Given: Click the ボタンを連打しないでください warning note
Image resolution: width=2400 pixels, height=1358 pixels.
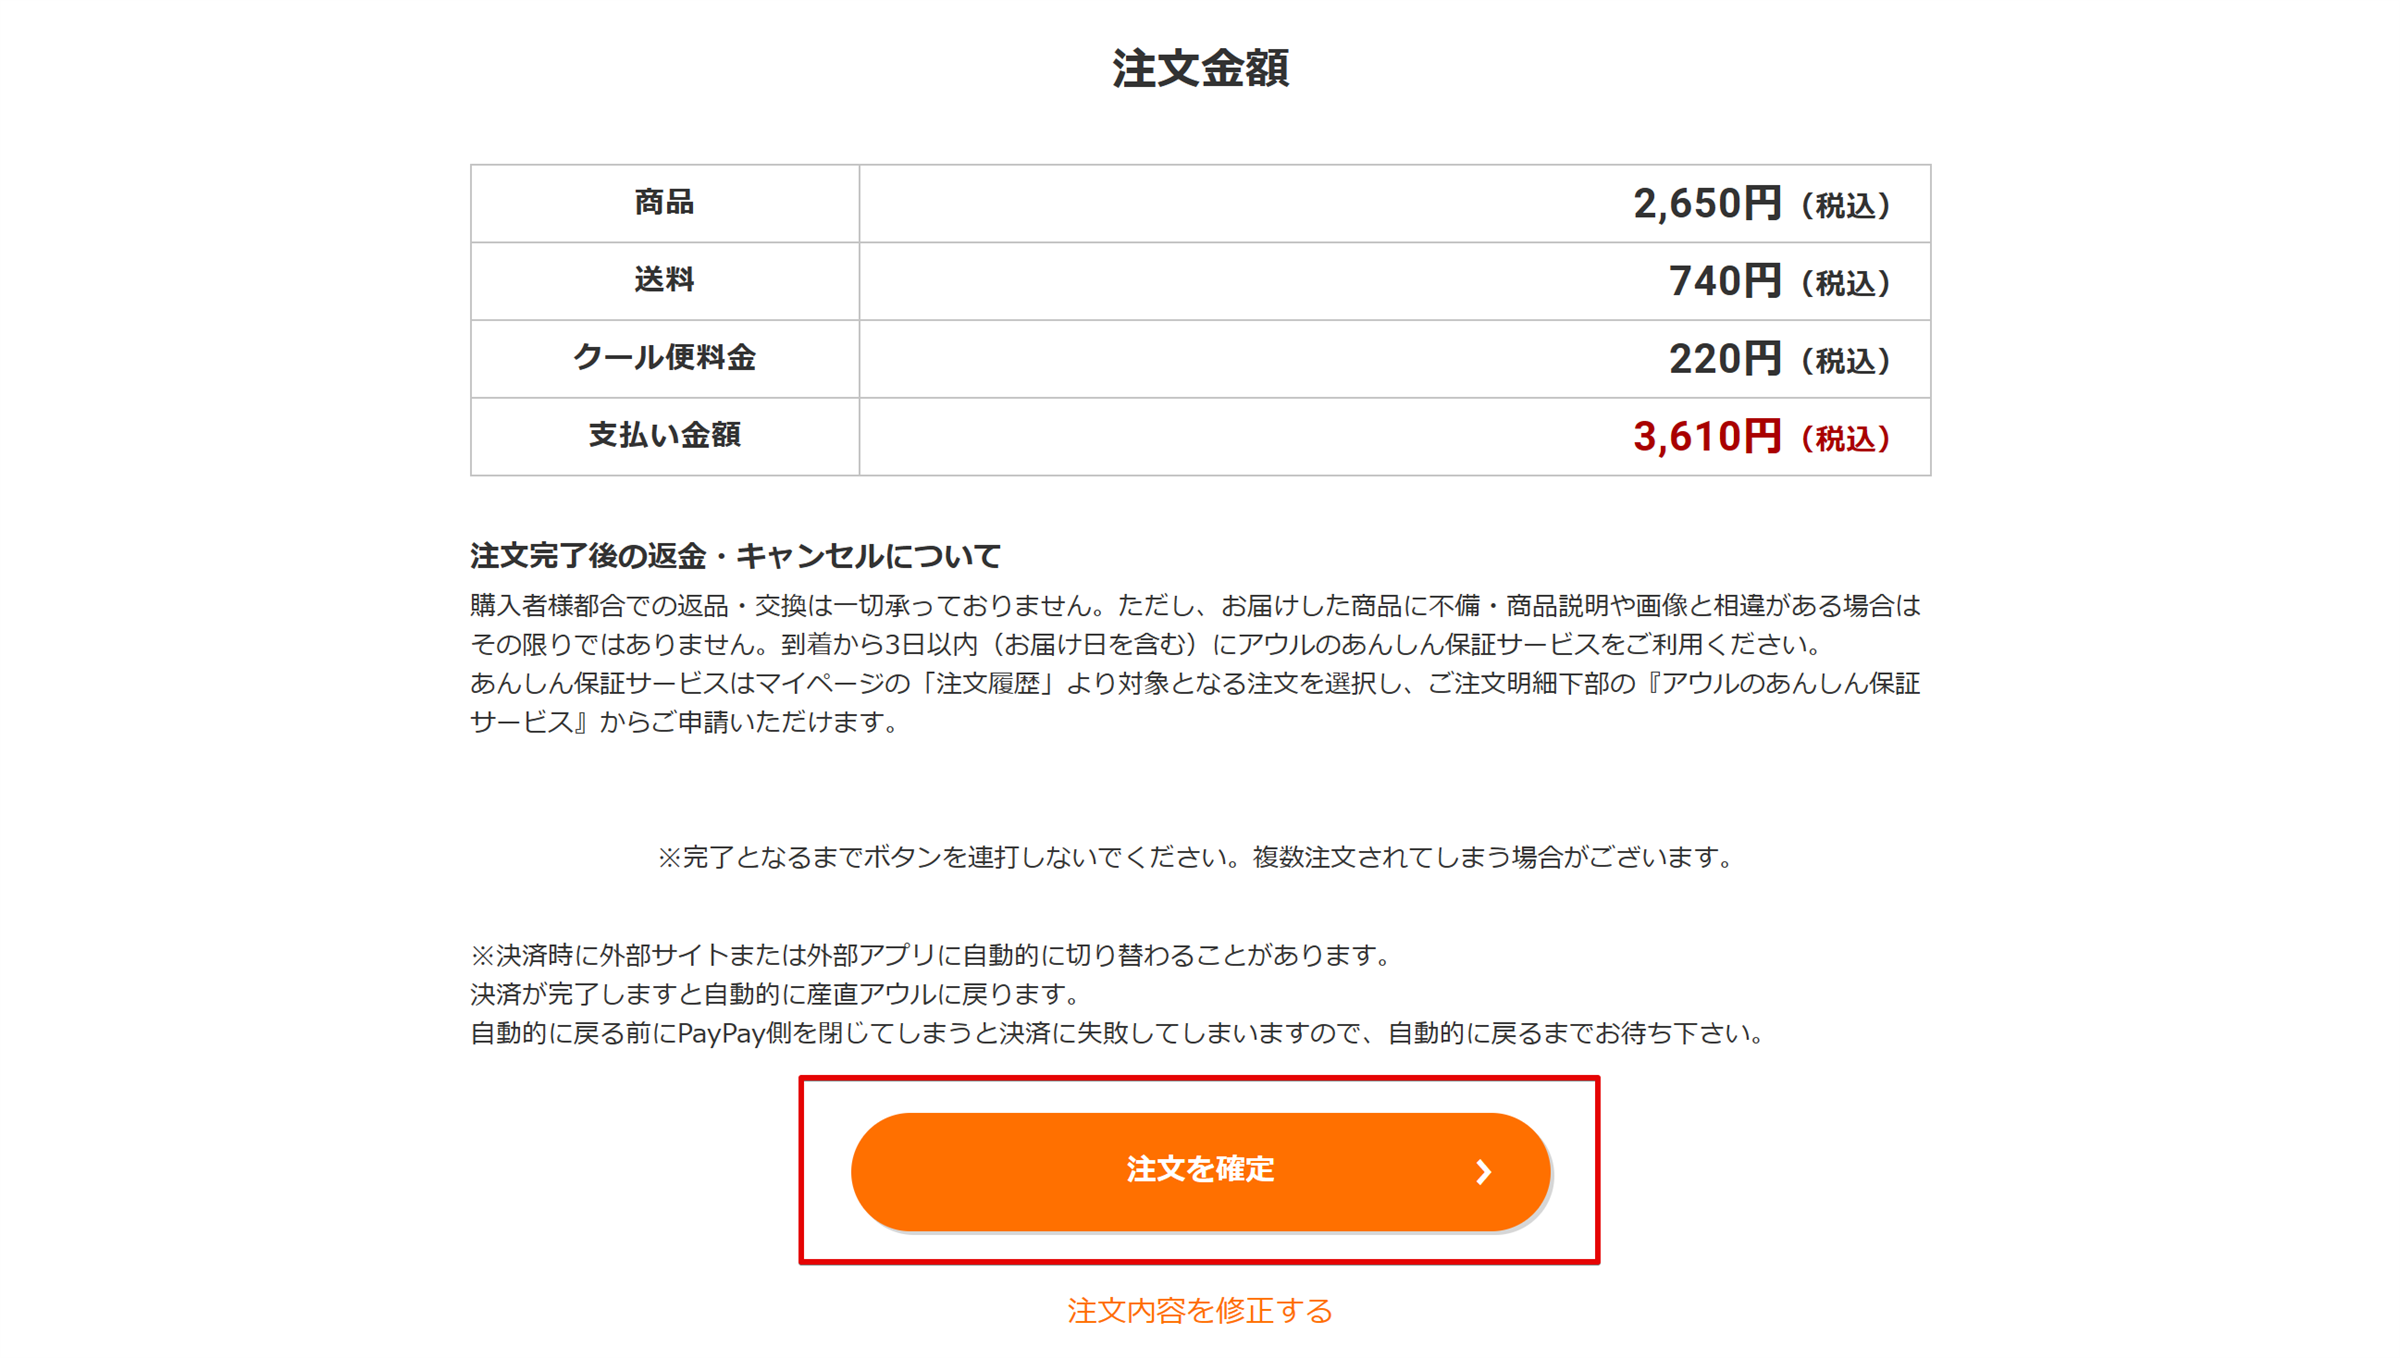Looking at the screenshot, I should click(1195, 857).
